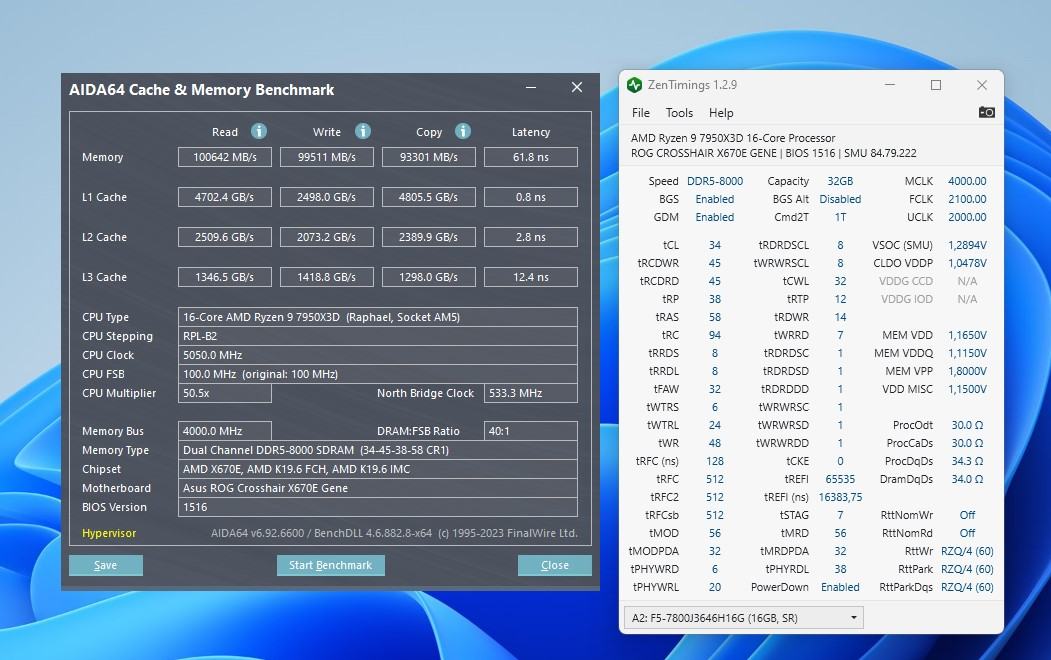Click the ProcOdt 30.0 Ω value

point(967,425)
